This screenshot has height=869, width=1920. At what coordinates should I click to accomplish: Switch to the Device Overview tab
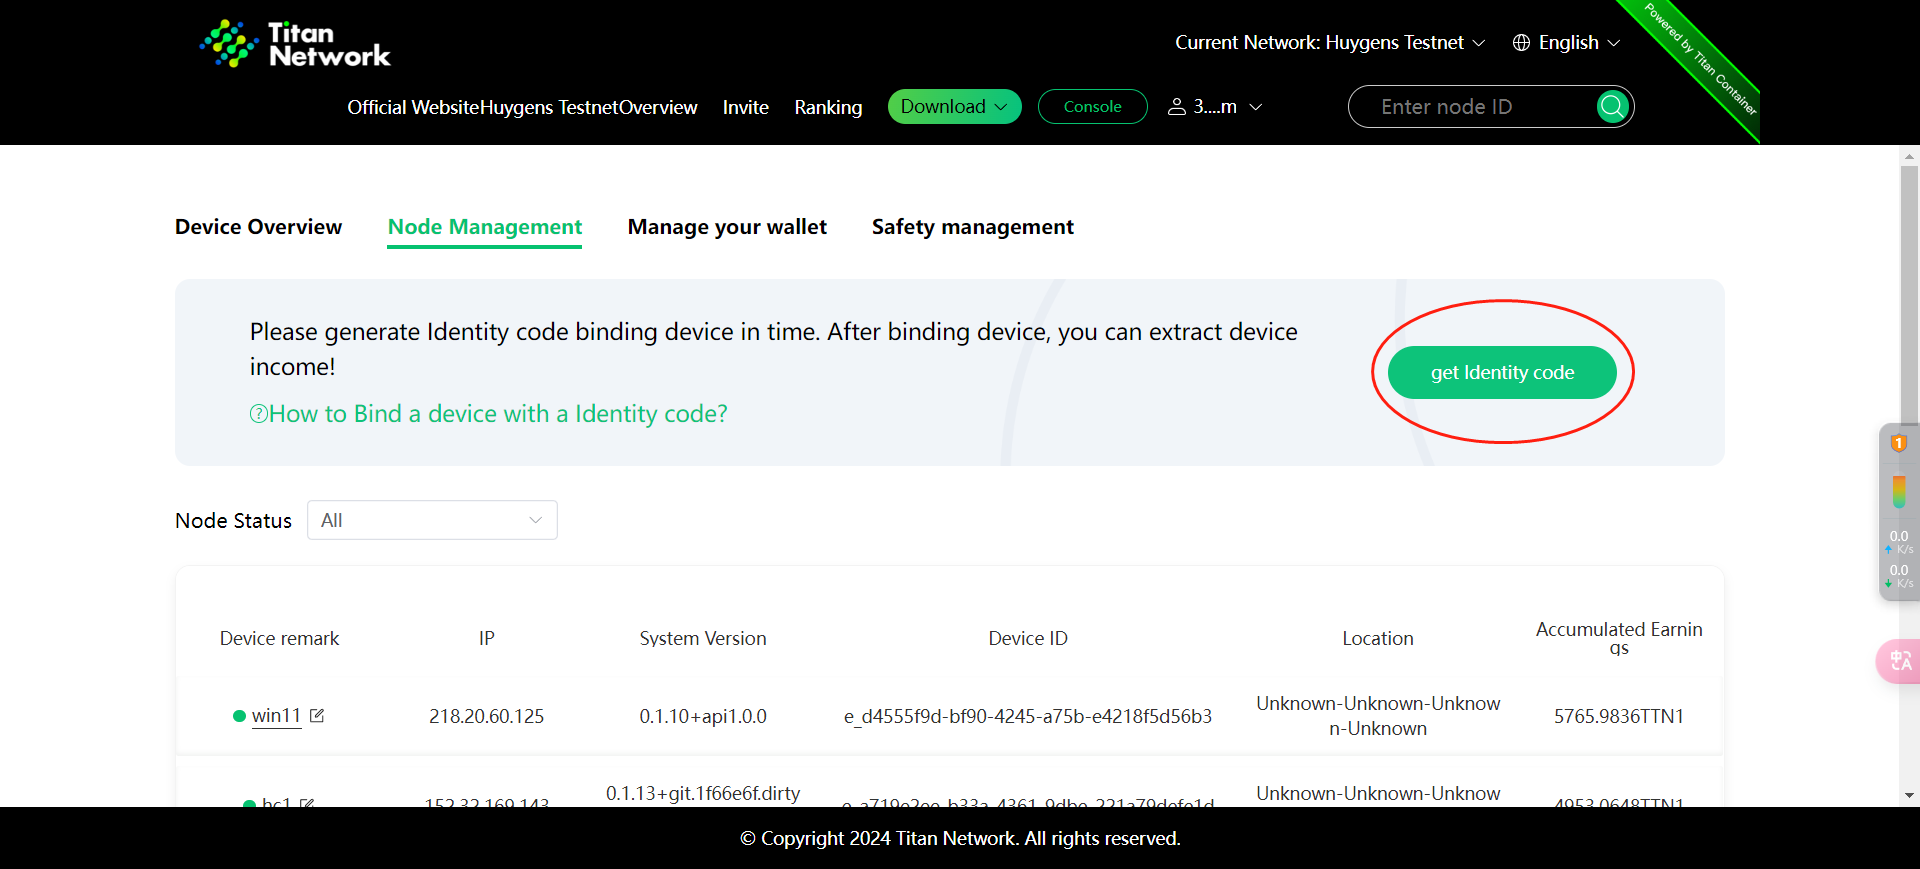tap(258, 227)
